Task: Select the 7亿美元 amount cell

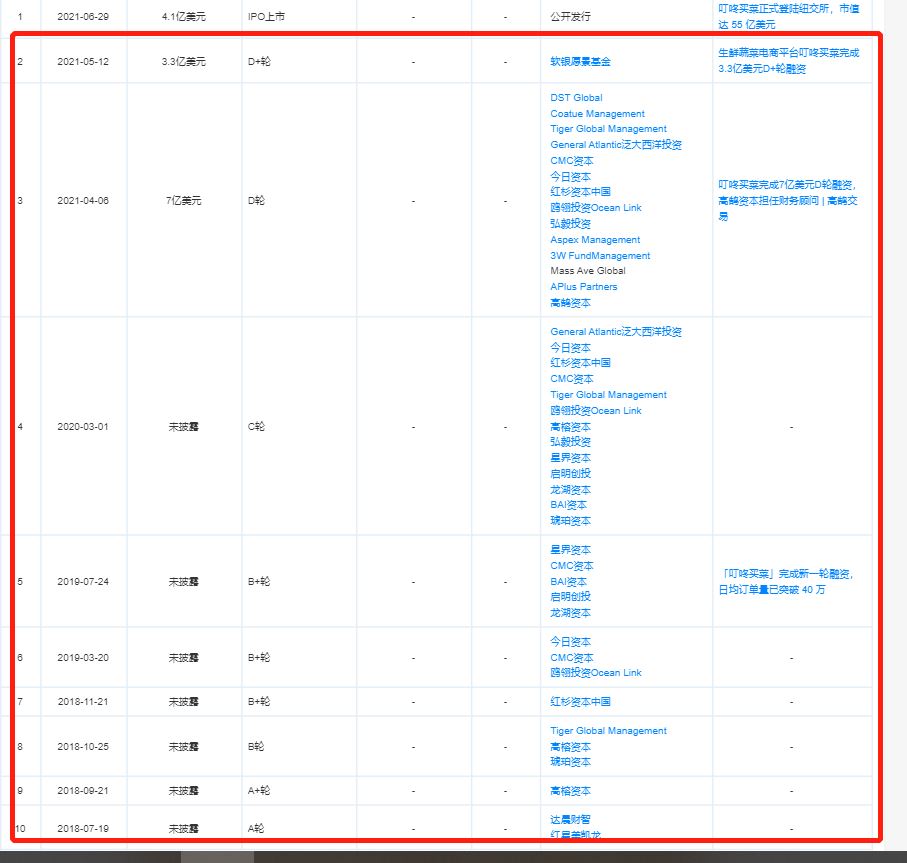Action: pyautogui.click(x=183, y=201)
